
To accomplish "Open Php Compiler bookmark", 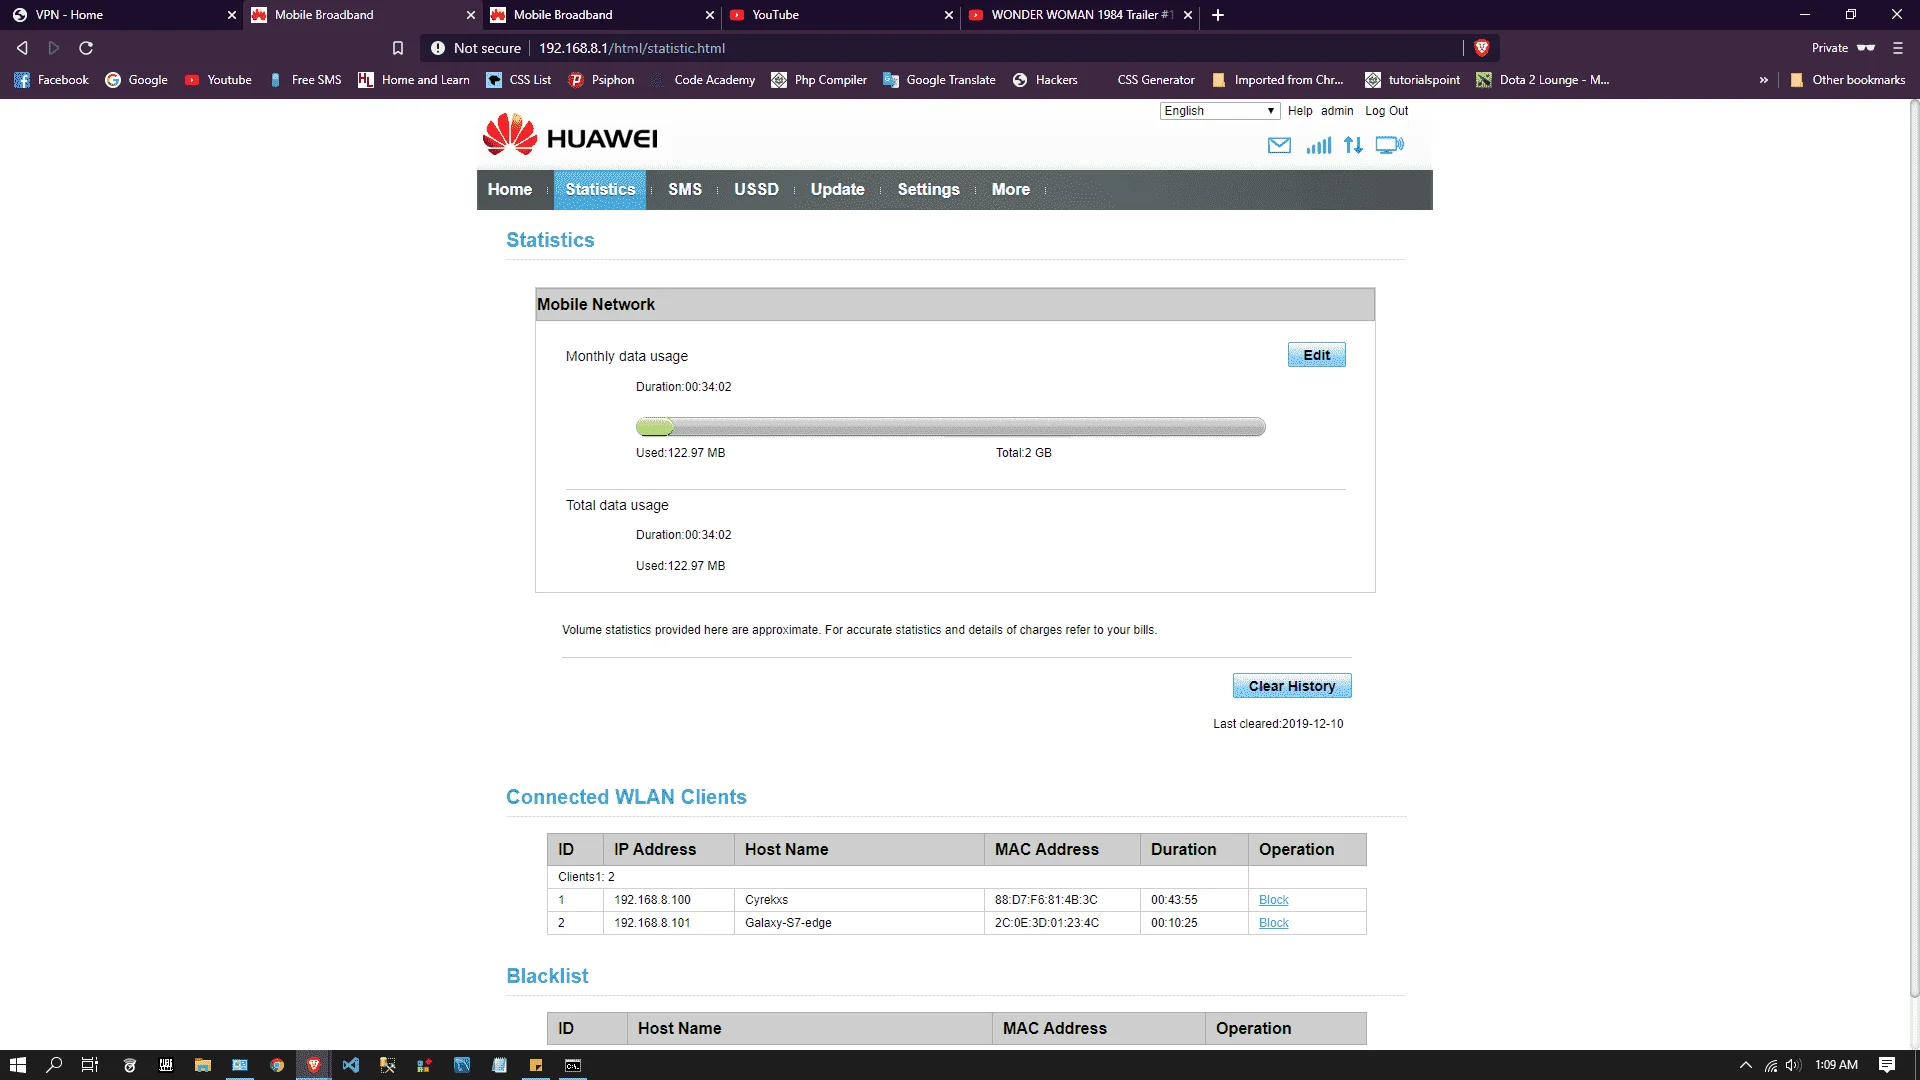I will (819, 80).
